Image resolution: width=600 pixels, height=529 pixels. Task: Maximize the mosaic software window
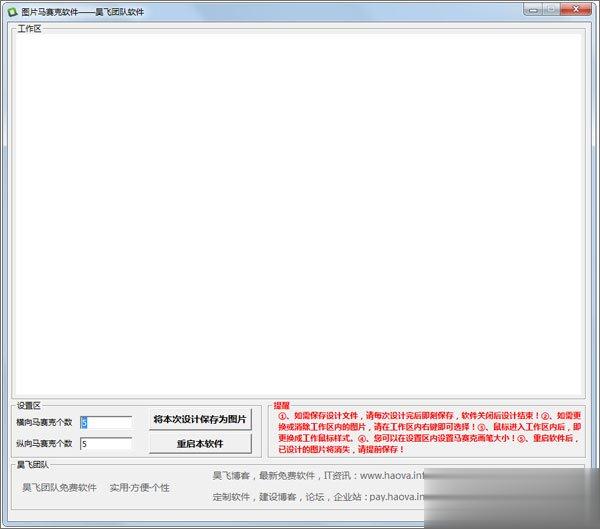pos(551,10)
